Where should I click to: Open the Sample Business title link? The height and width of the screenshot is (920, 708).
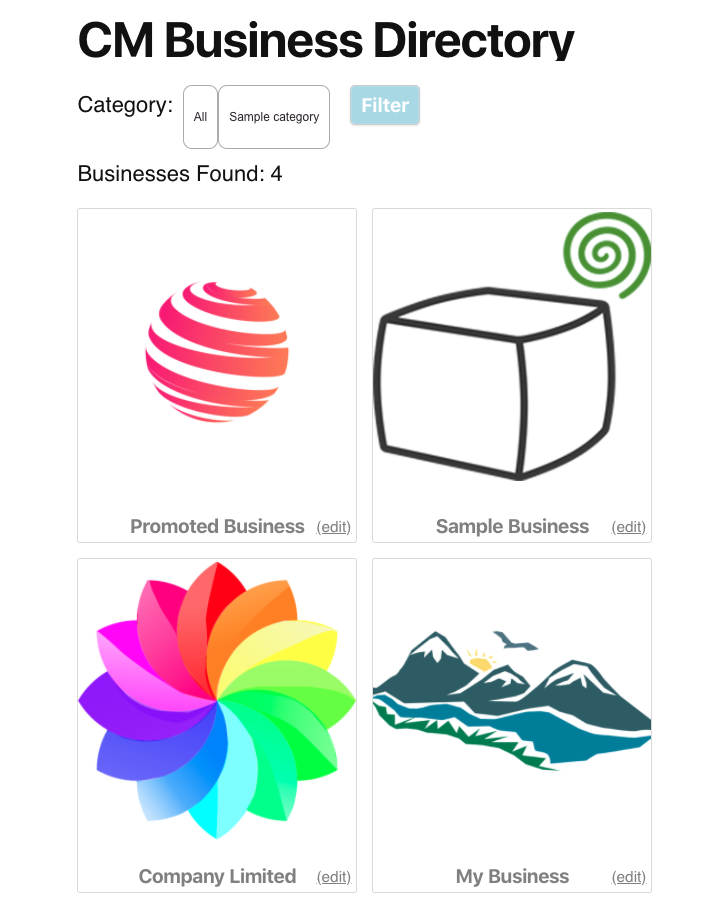[x=512, y=526]
